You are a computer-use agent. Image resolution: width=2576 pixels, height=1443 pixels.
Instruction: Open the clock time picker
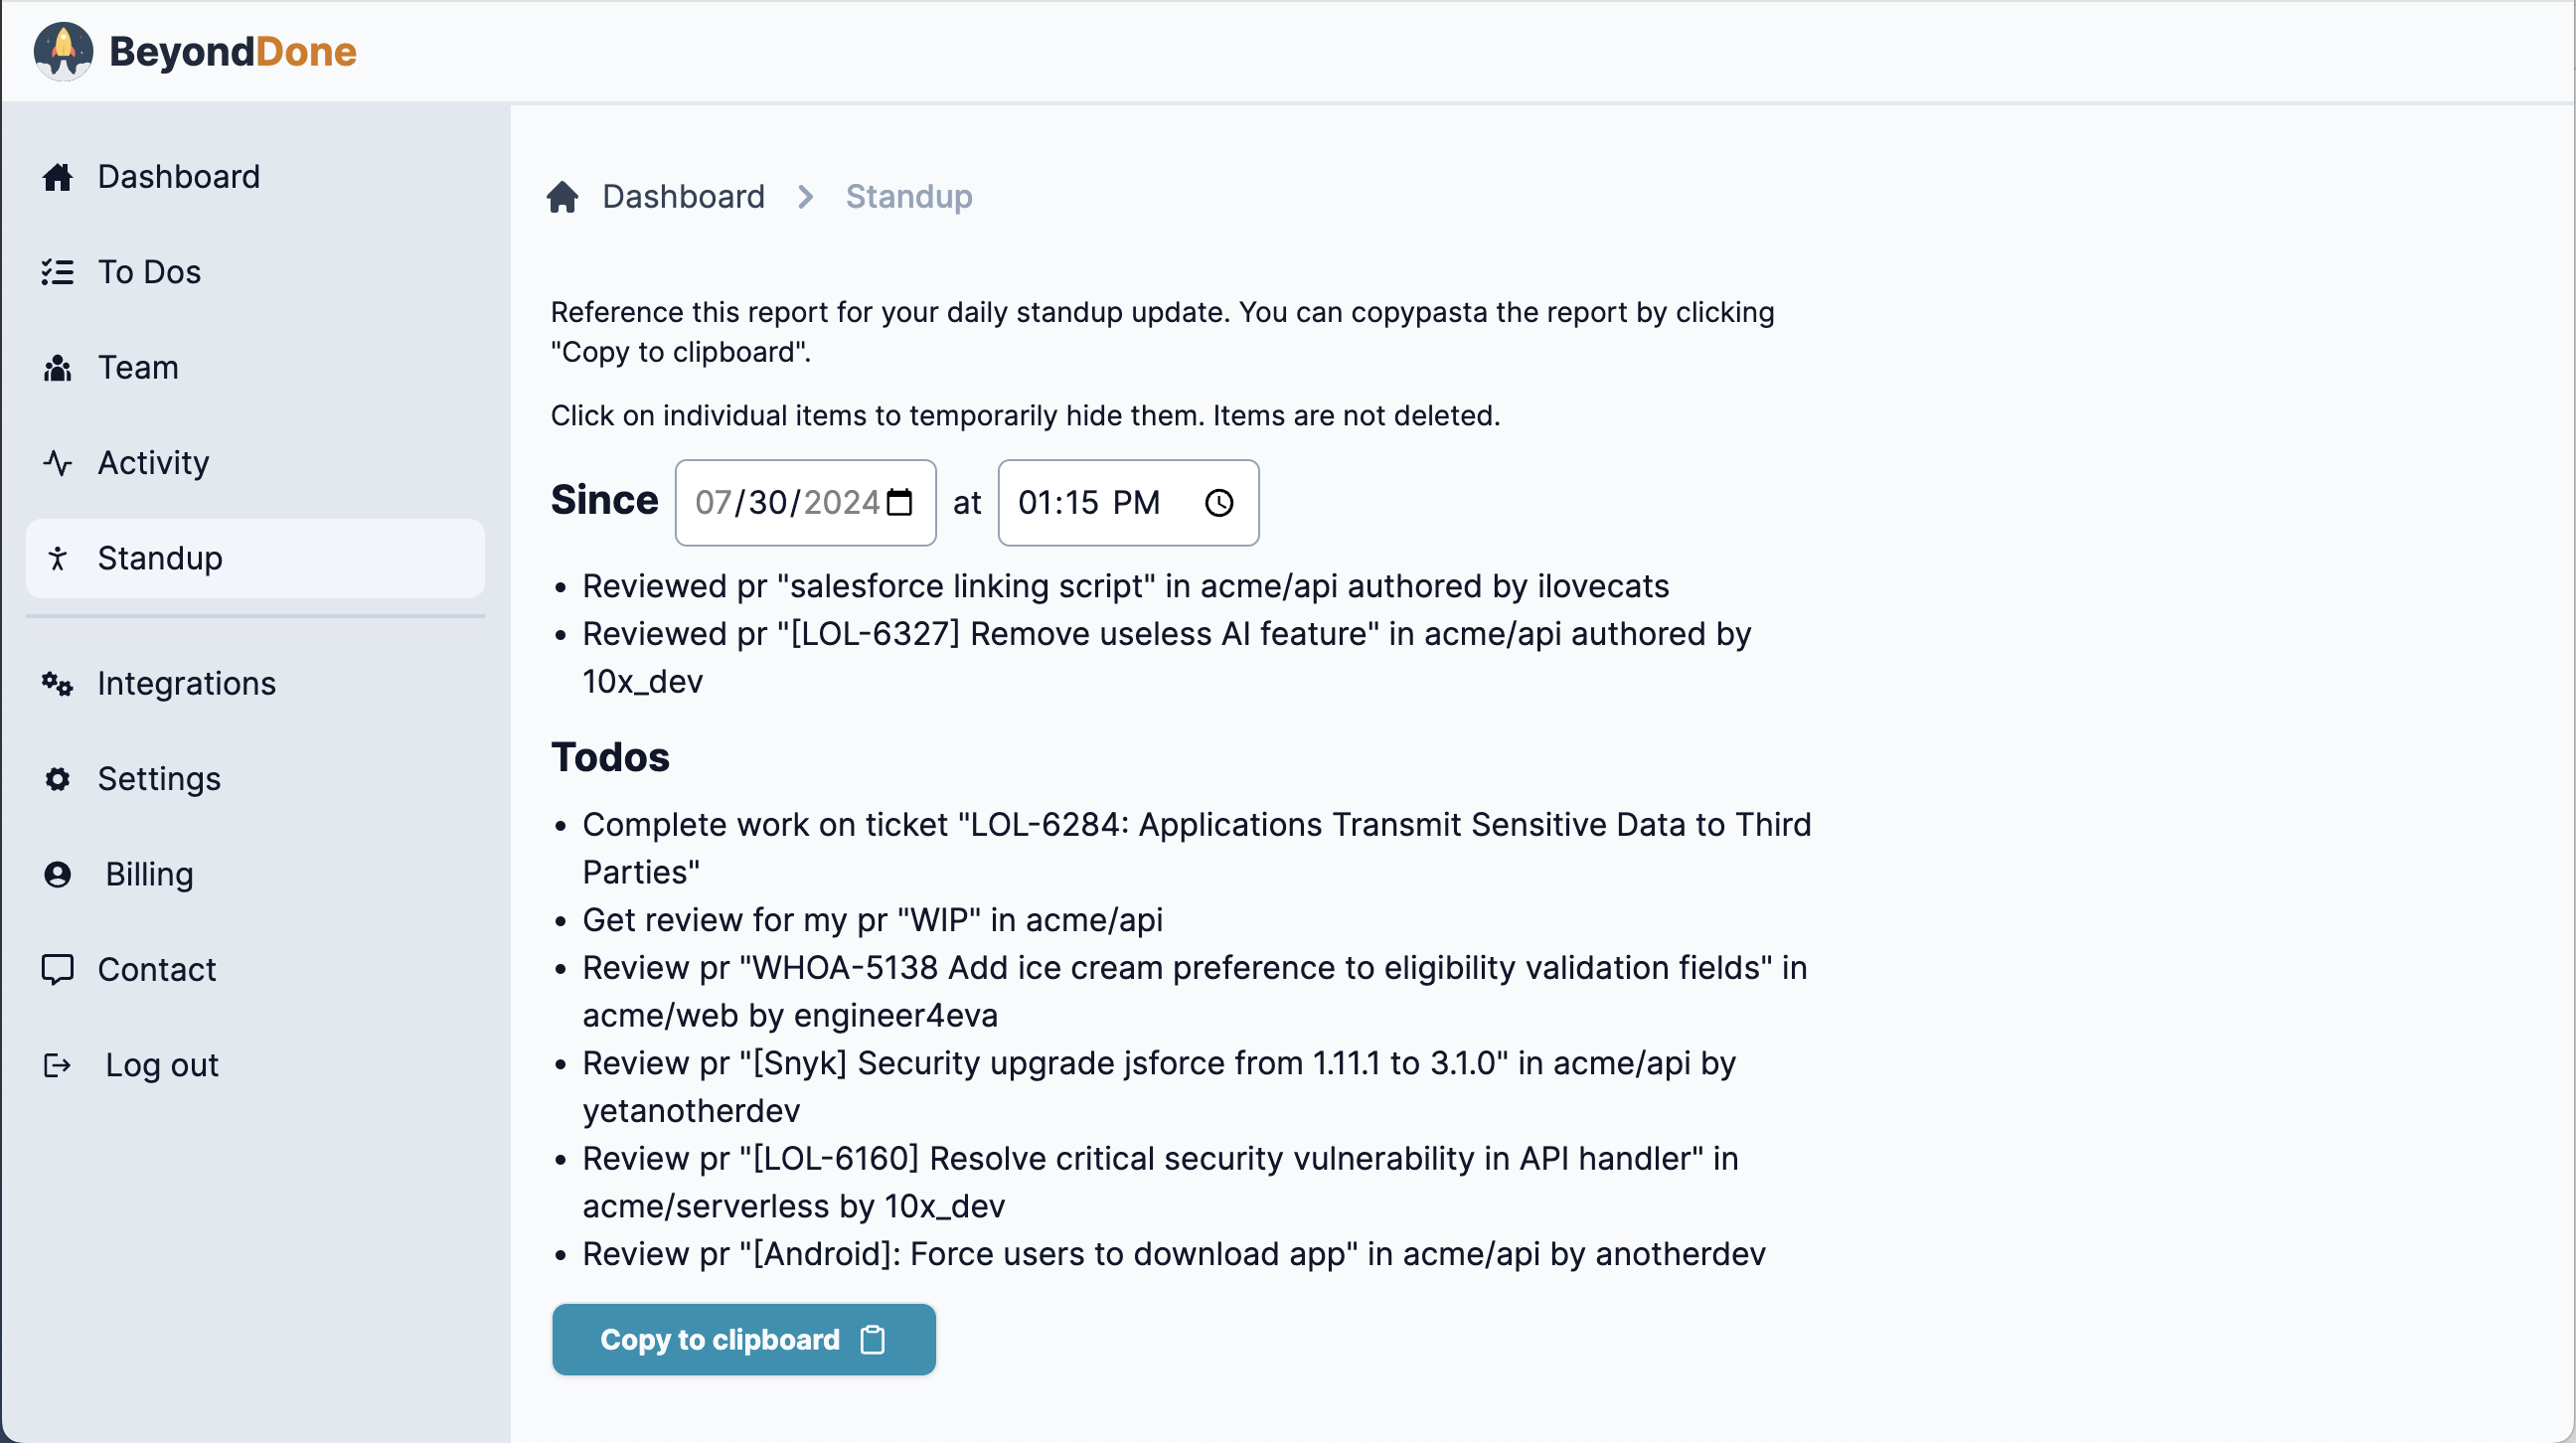[x=1219, y=503]
